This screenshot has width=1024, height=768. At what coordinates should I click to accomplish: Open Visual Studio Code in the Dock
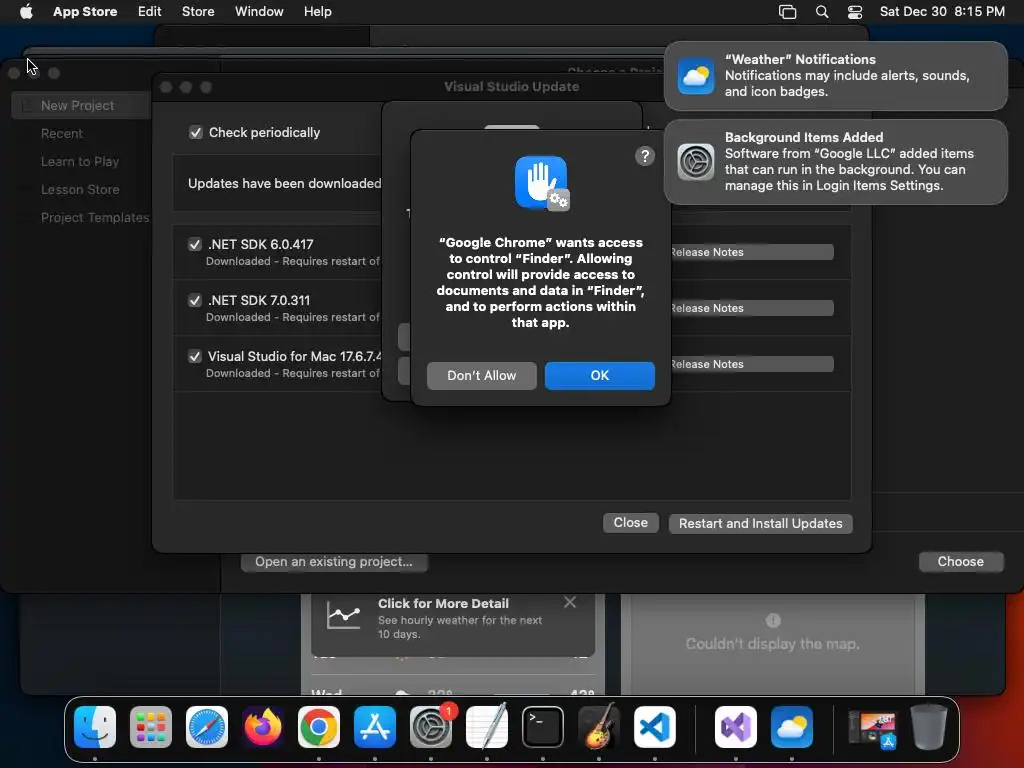655,727
